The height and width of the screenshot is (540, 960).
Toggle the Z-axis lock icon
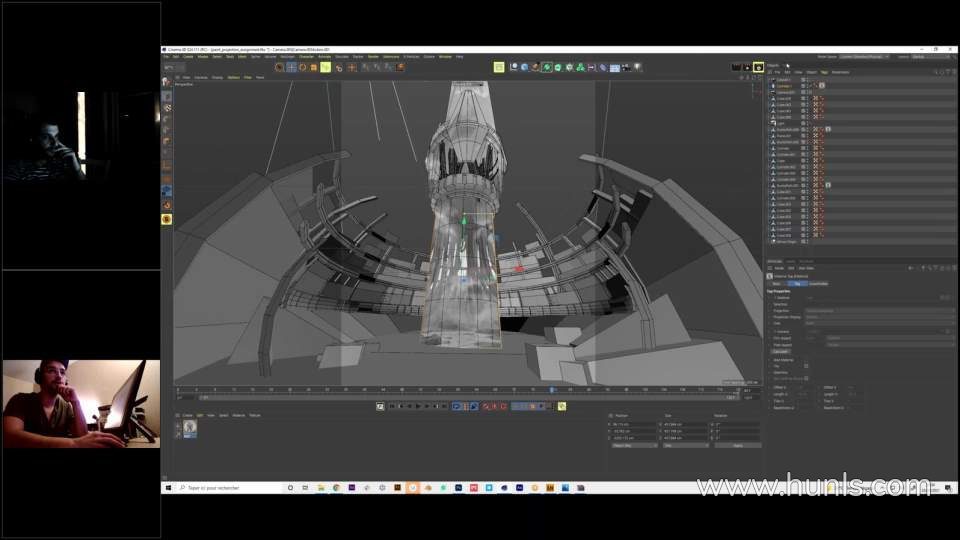coord(389,67)
